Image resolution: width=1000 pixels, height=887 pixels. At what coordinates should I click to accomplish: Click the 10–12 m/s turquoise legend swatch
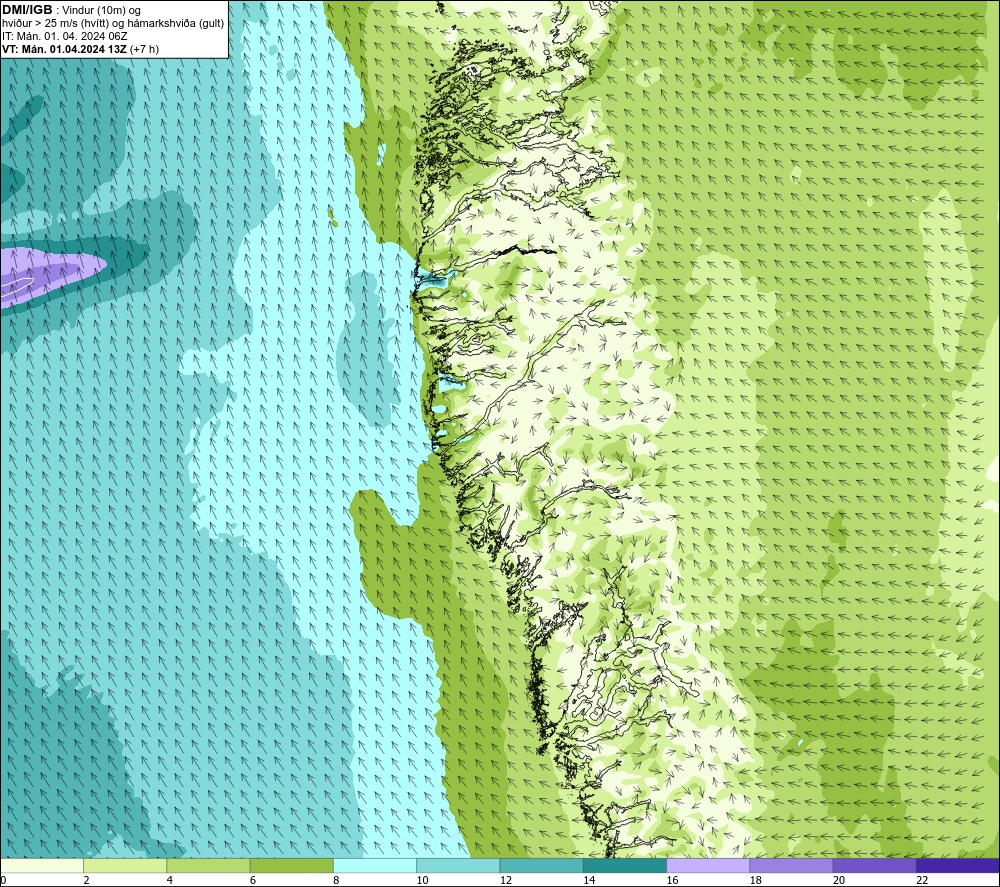[x=458, y=866]
